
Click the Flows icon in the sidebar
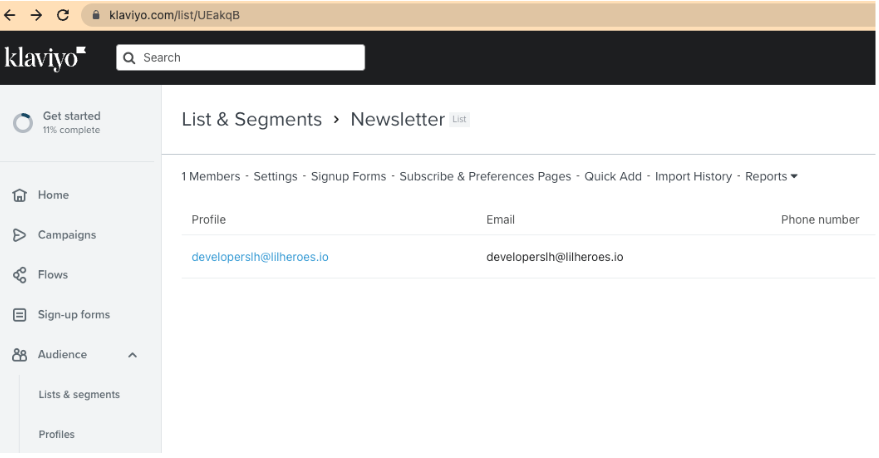(x=19, y=275)
